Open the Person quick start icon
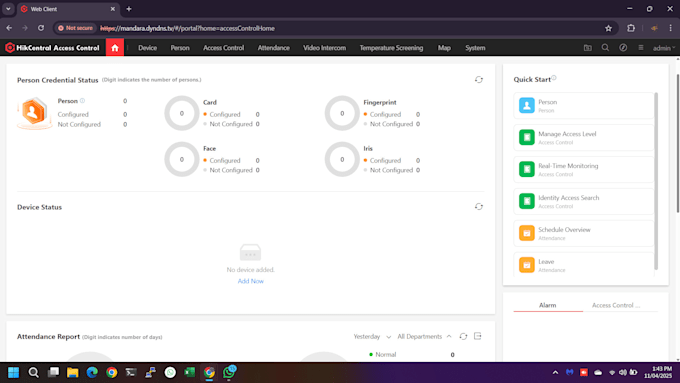The image size is (680, 383). [526, 105]
